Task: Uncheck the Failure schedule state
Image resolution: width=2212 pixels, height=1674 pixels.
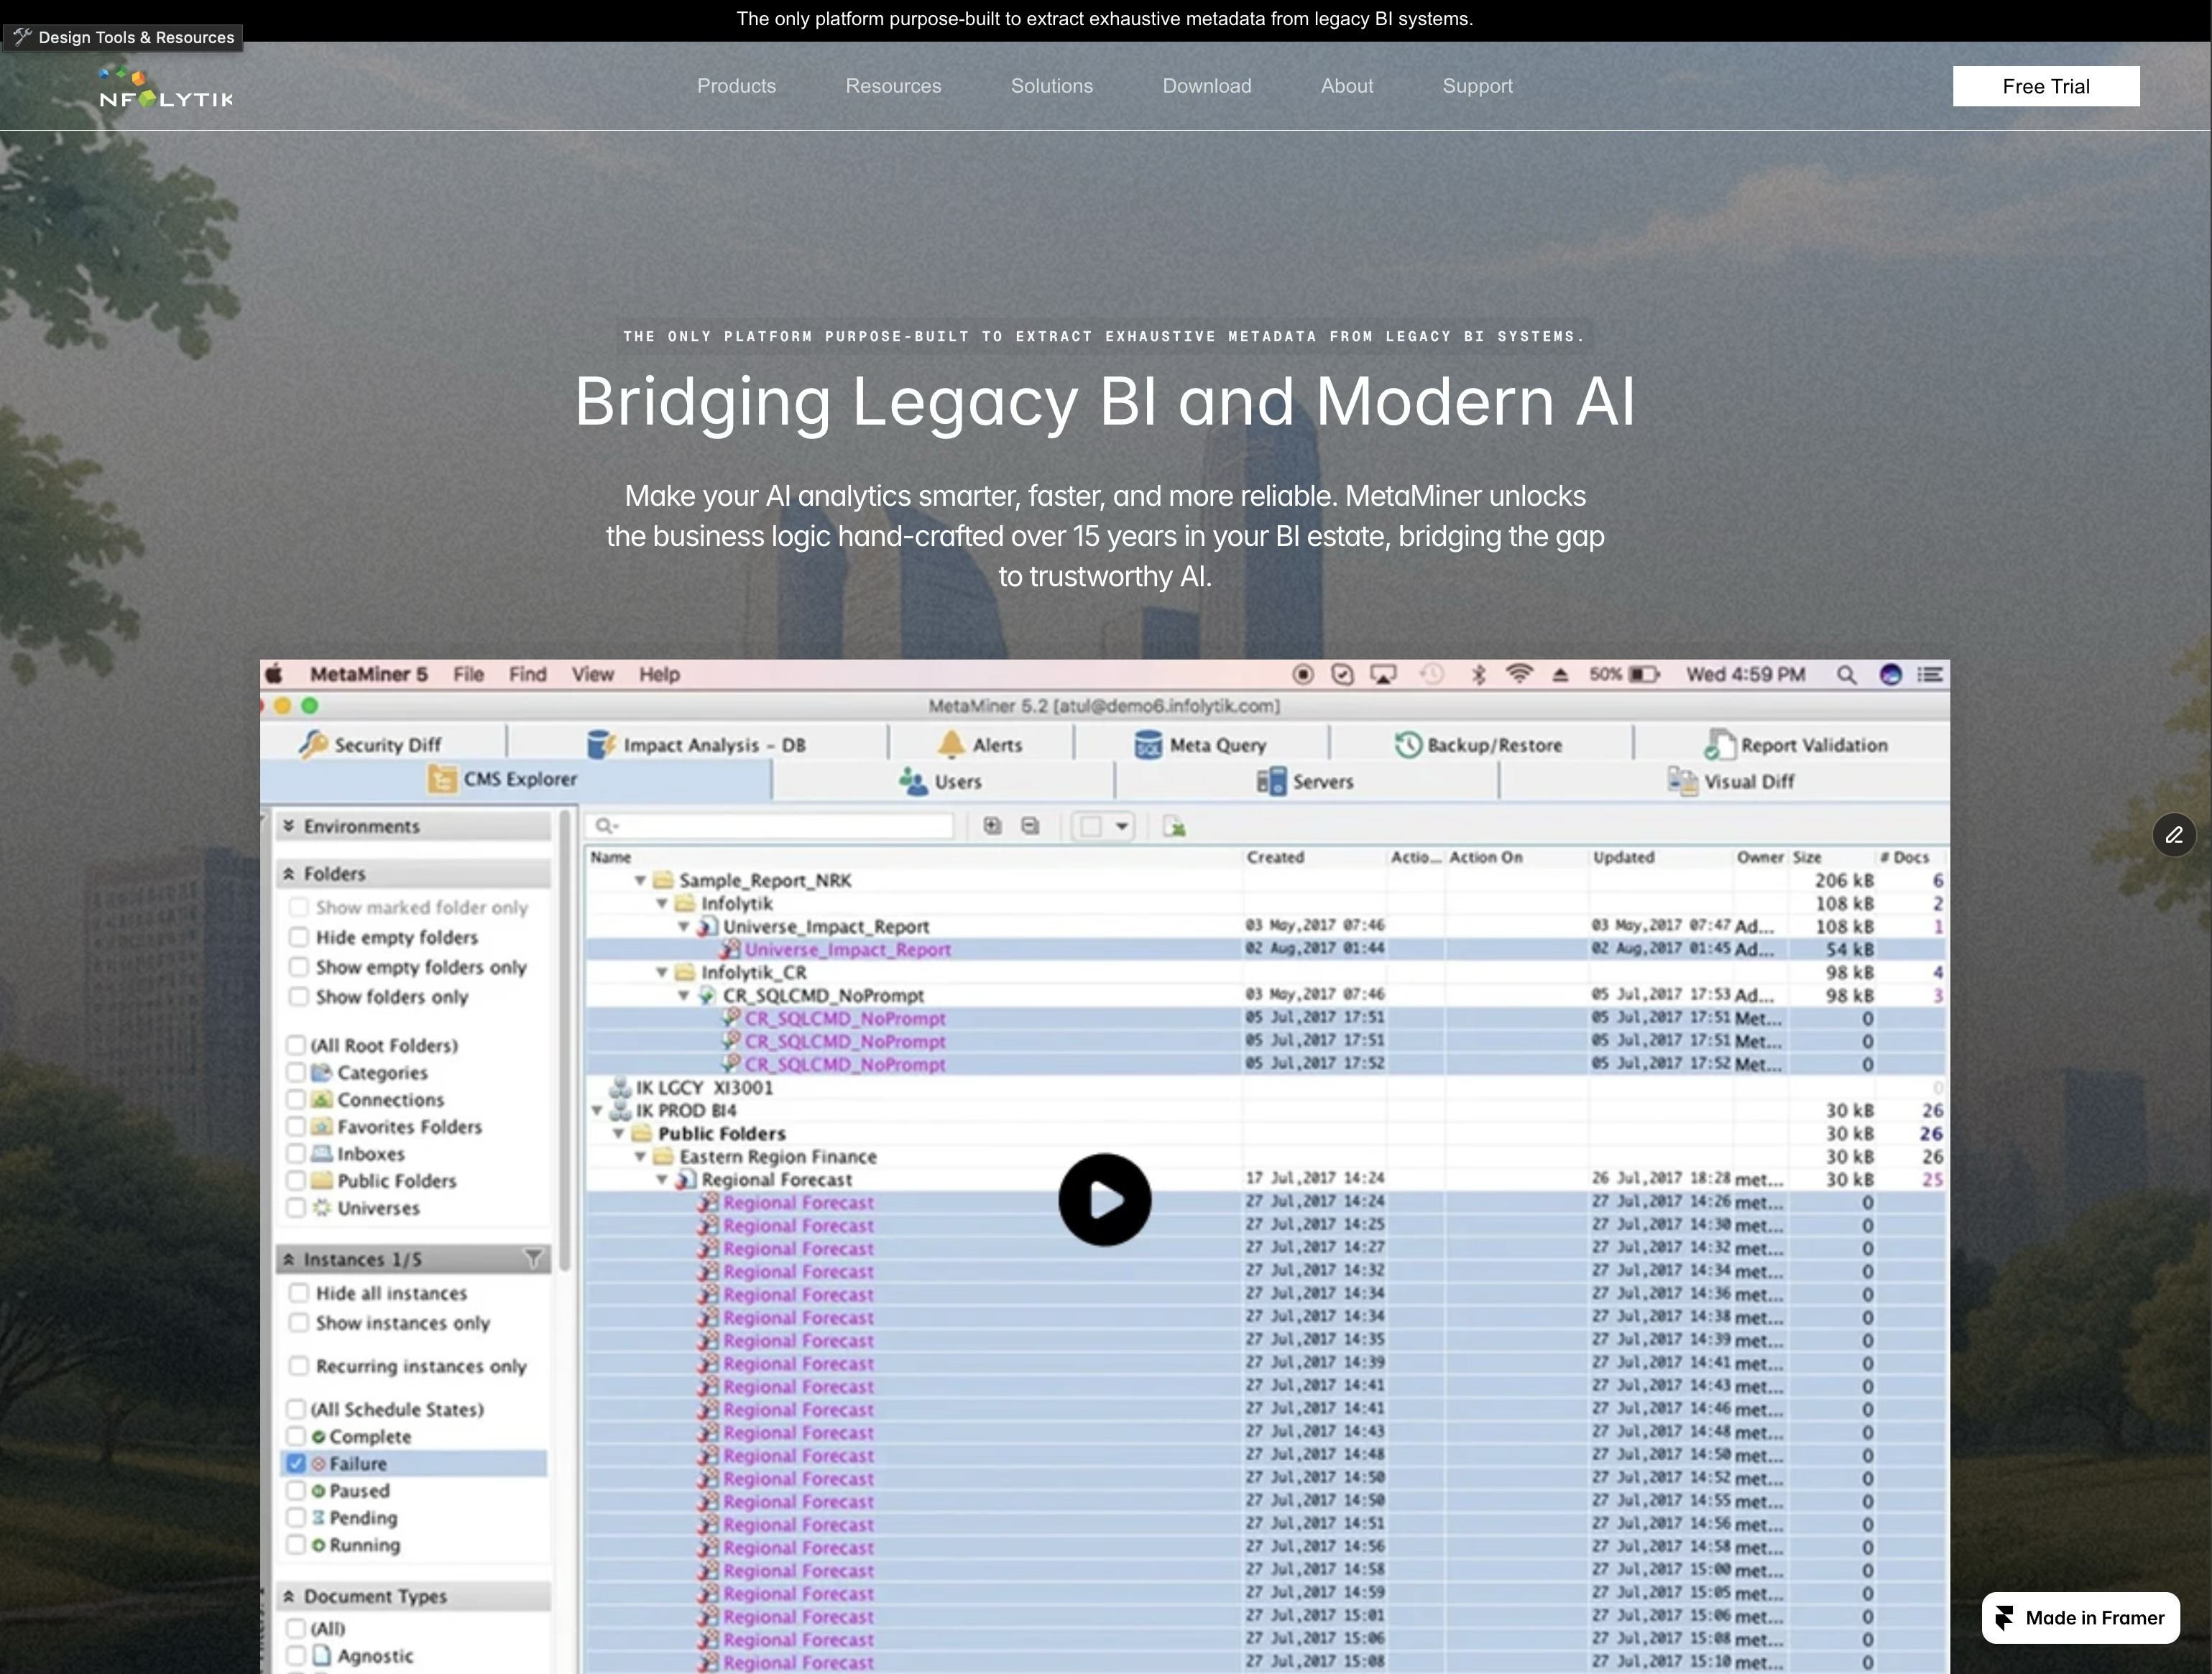Action: (296, 1463)
